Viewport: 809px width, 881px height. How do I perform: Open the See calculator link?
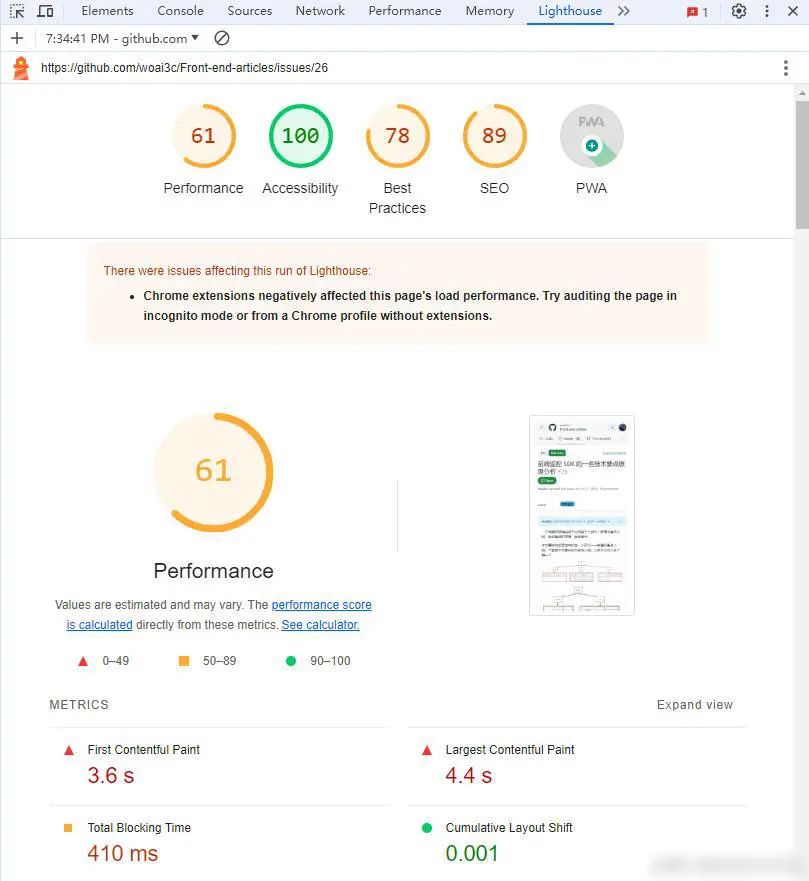320,625
